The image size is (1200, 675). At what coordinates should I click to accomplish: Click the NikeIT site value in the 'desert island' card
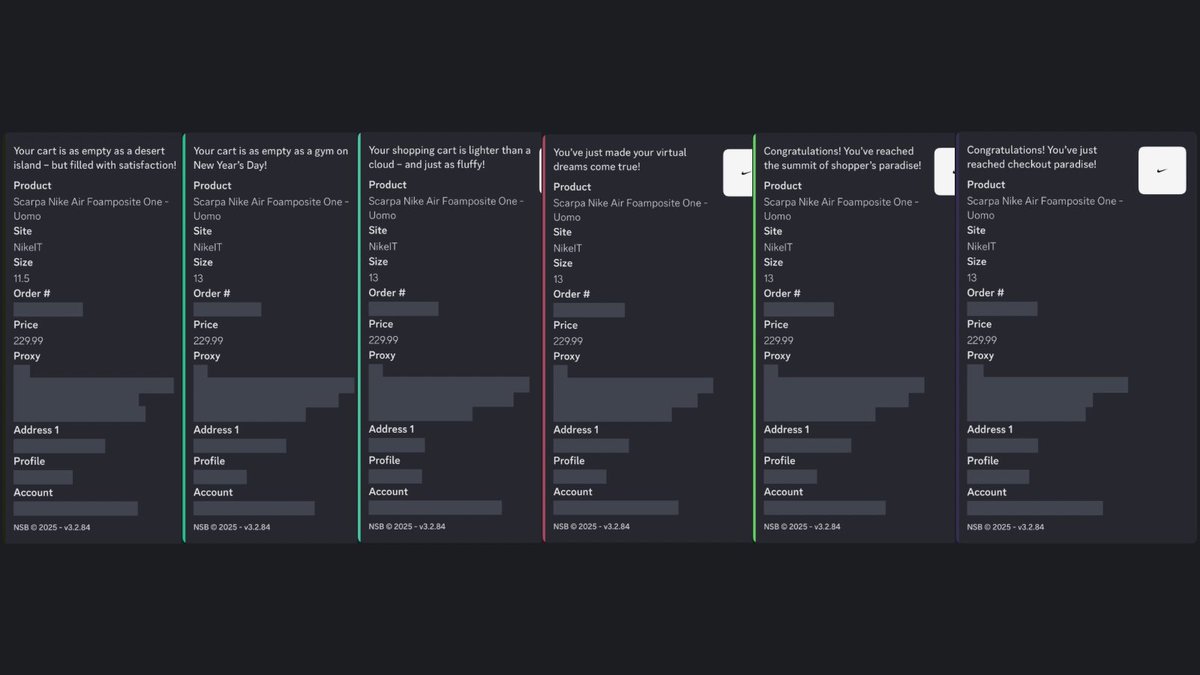coord(28,247)
